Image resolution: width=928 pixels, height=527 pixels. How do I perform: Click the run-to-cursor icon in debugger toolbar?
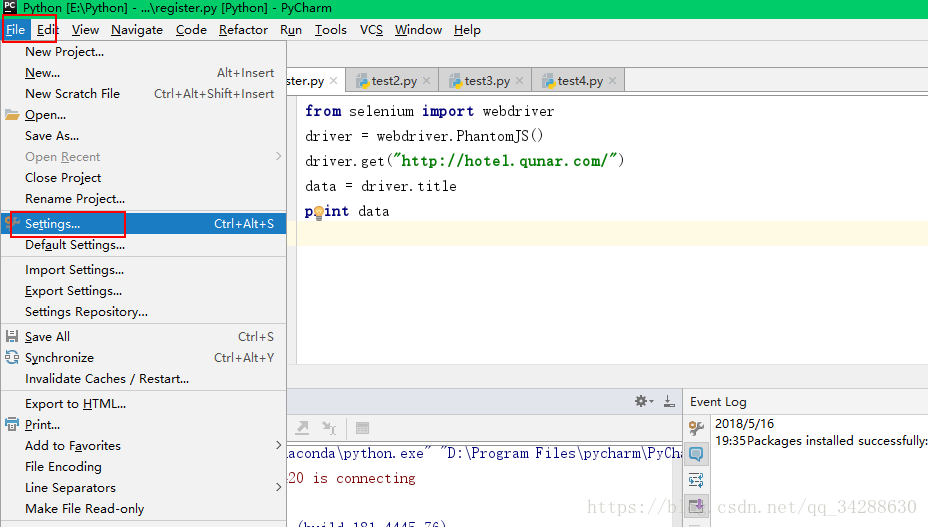coord(329,428)
